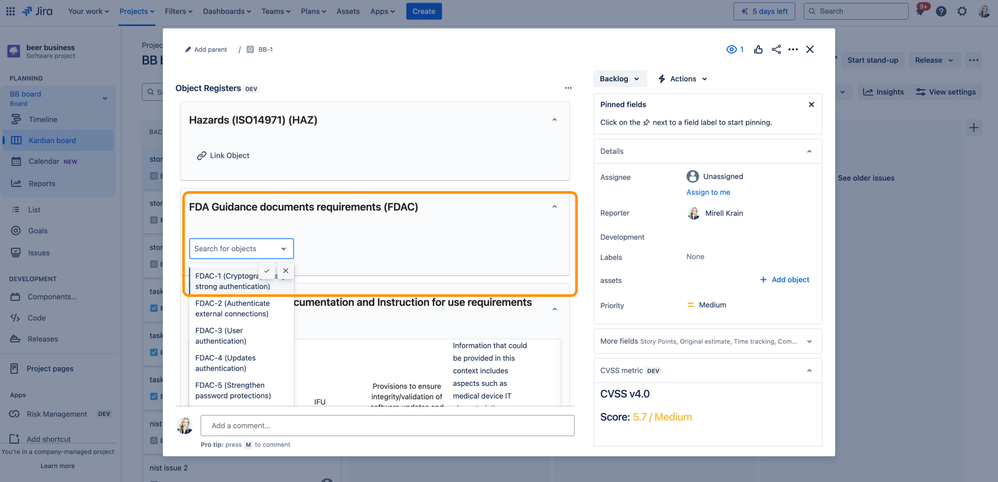Image resolution: width=998 pixels, height=482 pixels.
Task: Open Projects menu
Action: pyautogui.click(x=137, y=11)
